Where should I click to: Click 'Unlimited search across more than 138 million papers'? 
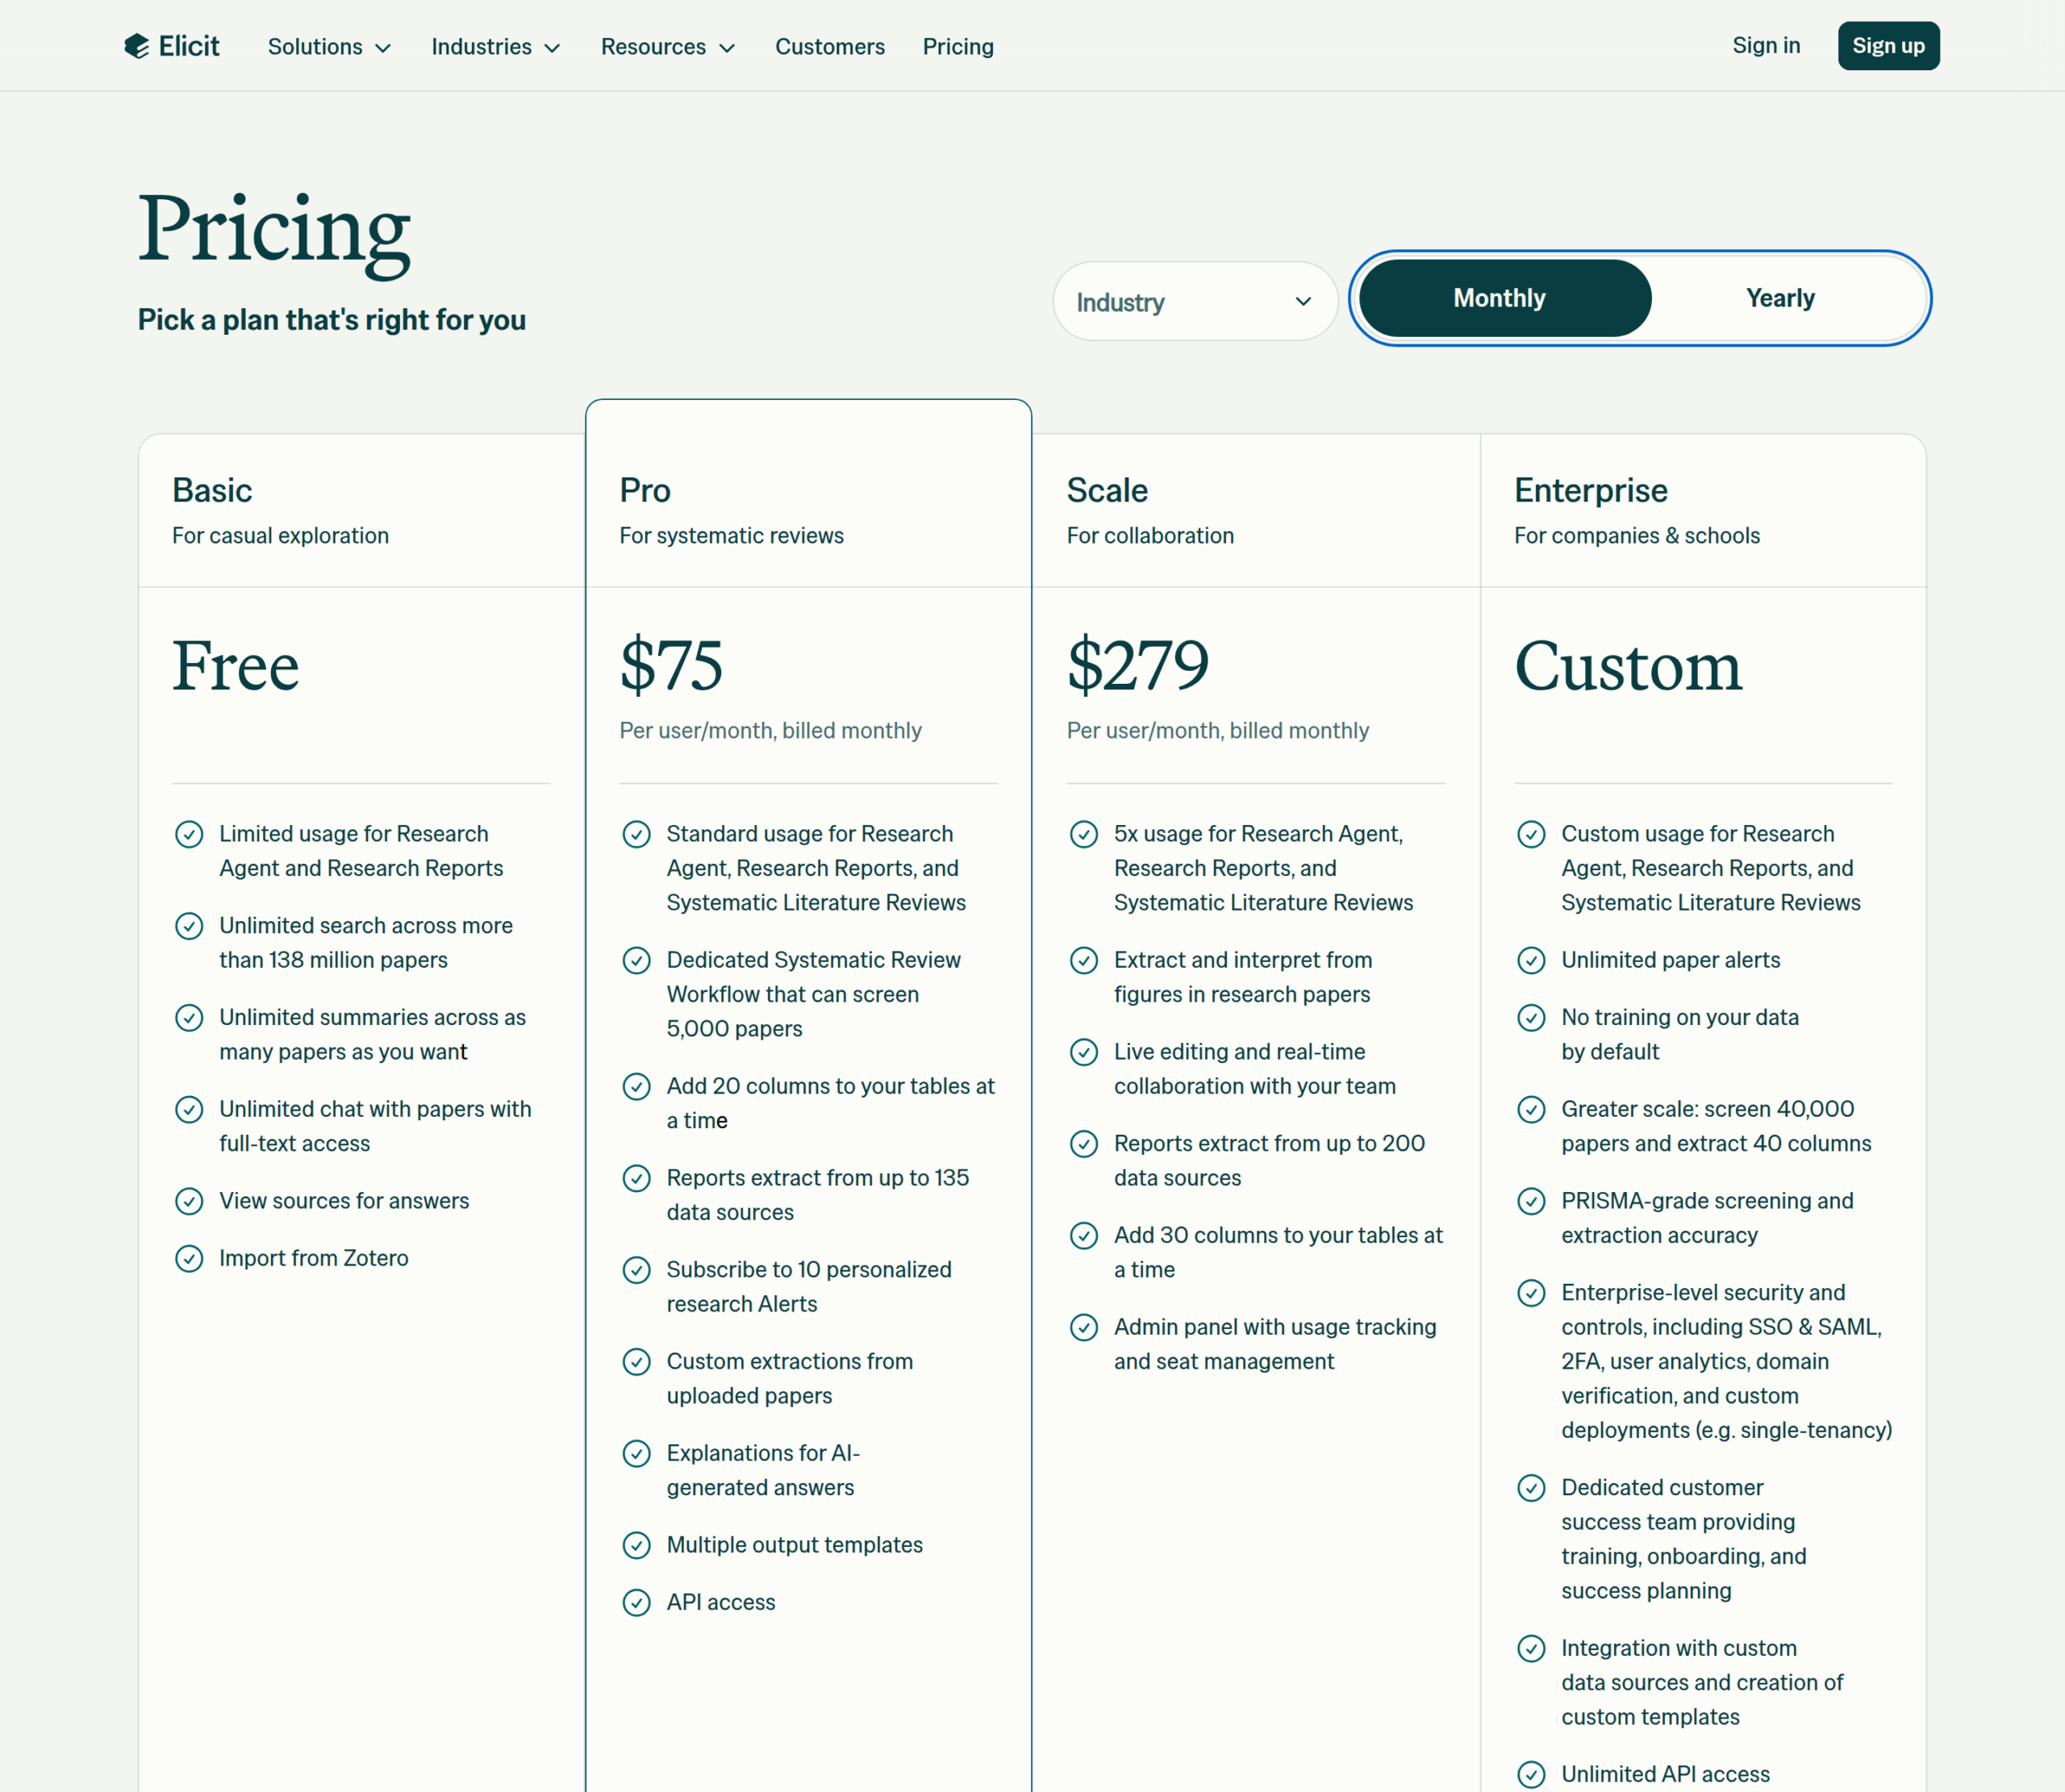[x=366, y=943]
